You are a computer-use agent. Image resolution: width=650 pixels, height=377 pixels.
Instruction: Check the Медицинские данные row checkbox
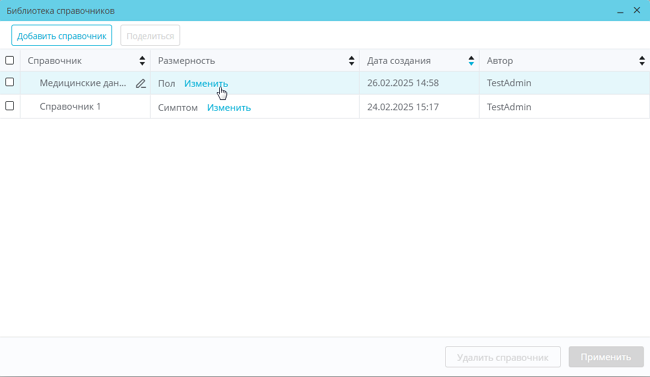click(10, 82)
